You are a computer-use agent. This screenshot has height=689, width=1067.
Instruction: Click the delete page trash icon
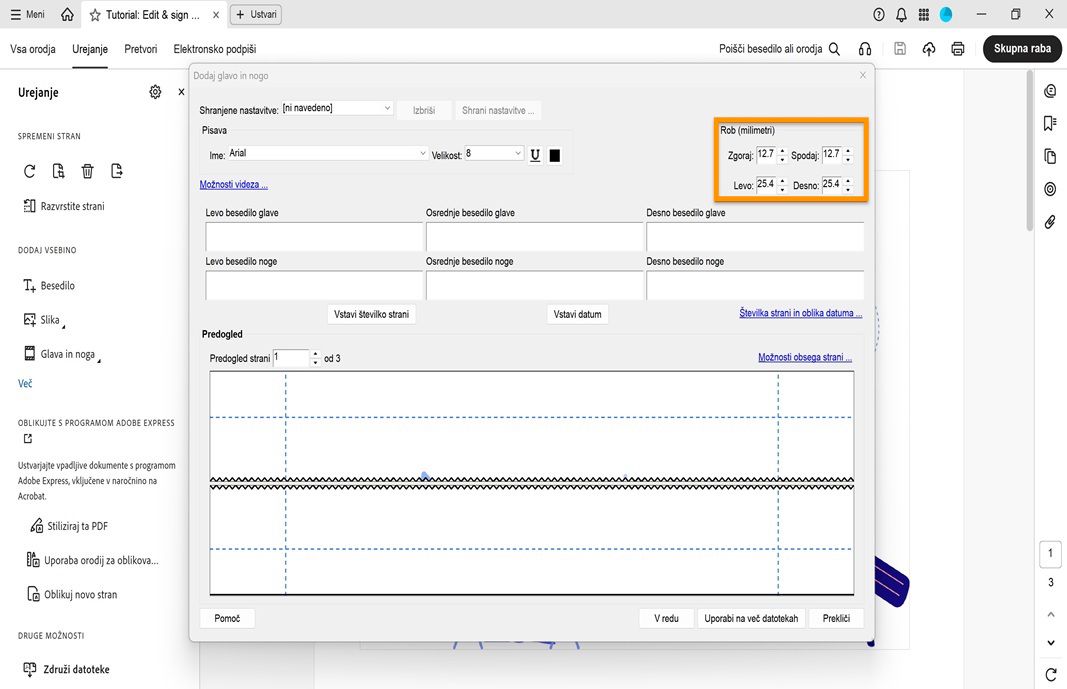click(x=87, y=171)
